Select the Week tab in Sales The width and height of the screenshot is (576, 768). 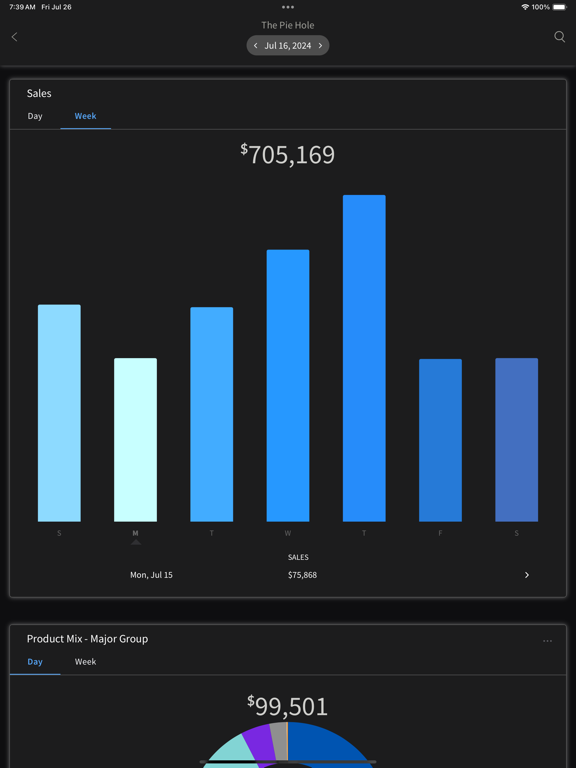tap(85, 116)
